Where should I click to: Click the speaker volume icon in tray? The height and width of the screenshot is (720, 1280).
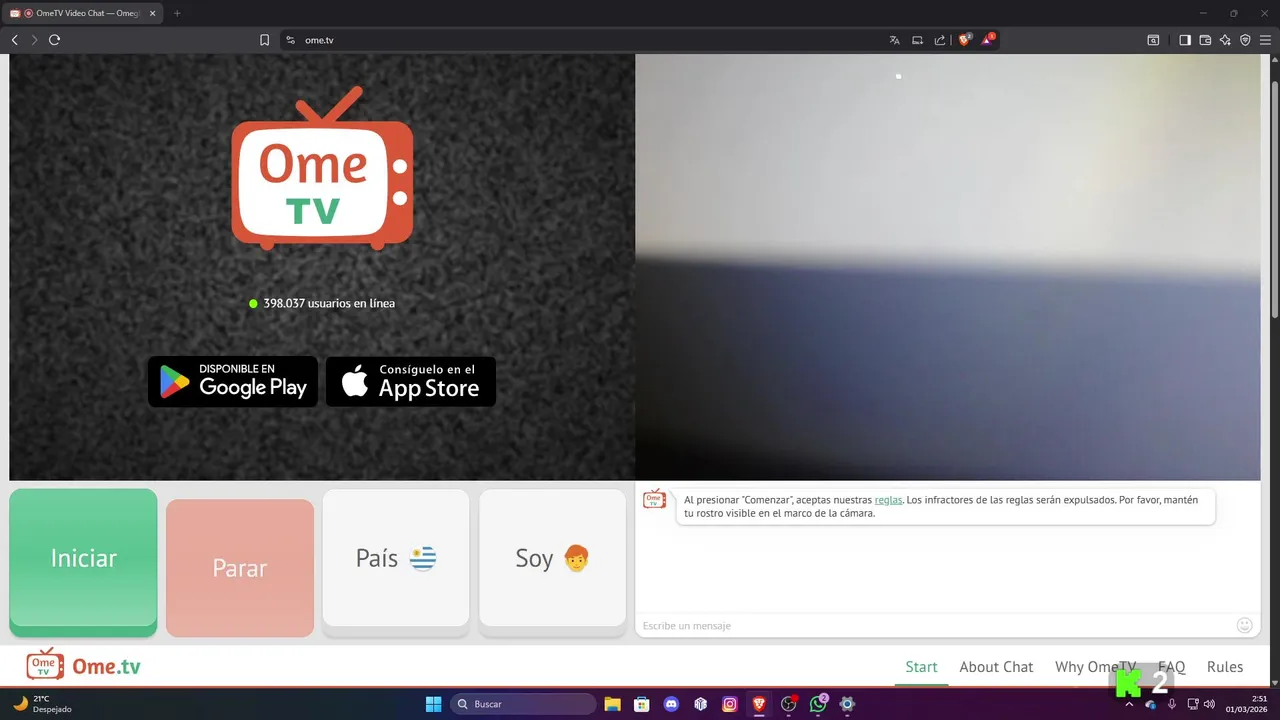pos(1210,704)
